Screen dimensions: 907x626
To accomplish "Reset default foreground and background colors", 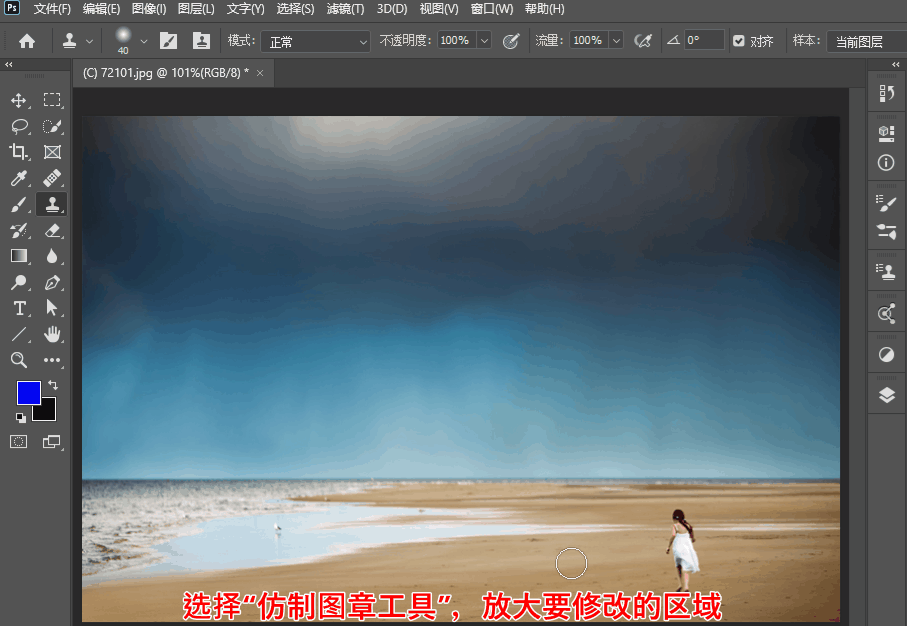I will click(x=21, y=417).
